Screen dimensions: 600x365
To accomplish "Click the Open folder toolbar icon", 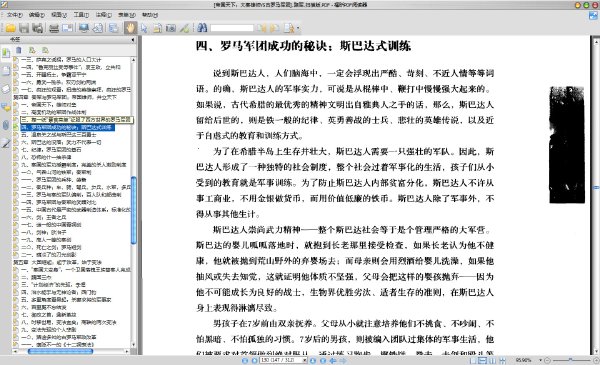I will [x=10, y=28].
